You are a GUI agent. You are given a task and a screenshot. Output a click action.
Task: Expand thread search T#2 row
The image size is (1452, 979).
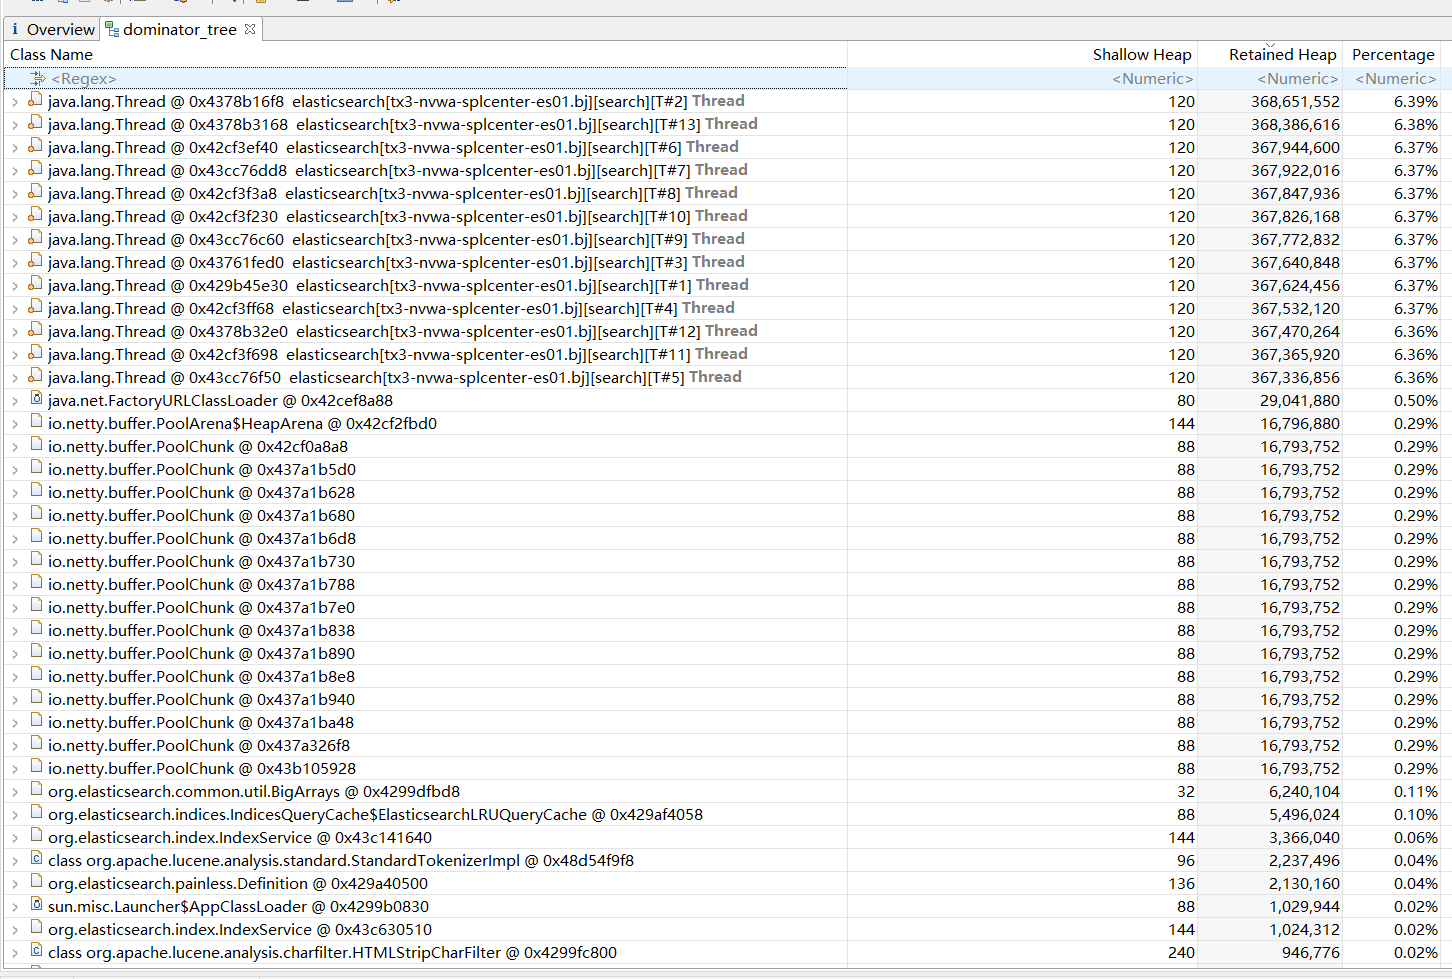(15, 102)
